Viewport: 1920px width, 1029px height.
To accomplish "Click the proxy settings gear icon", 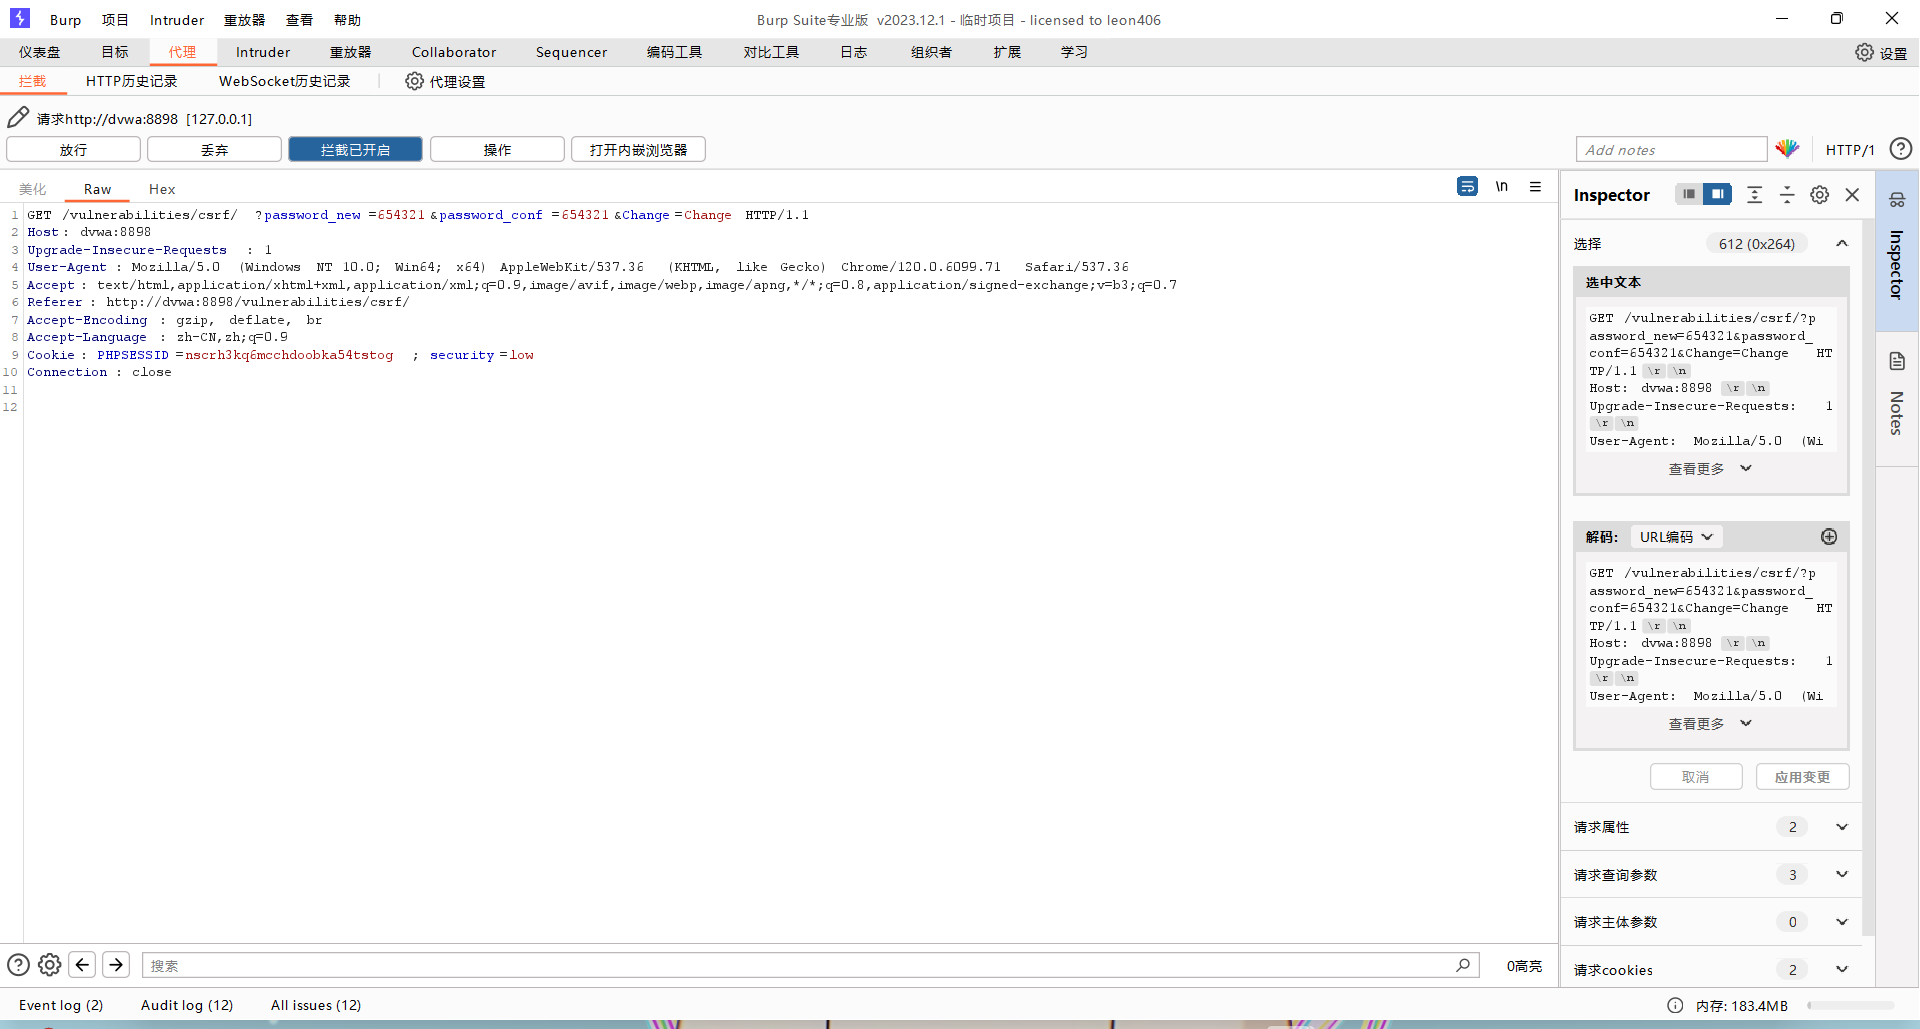I will pyautogui.click(x=414, y=81).
